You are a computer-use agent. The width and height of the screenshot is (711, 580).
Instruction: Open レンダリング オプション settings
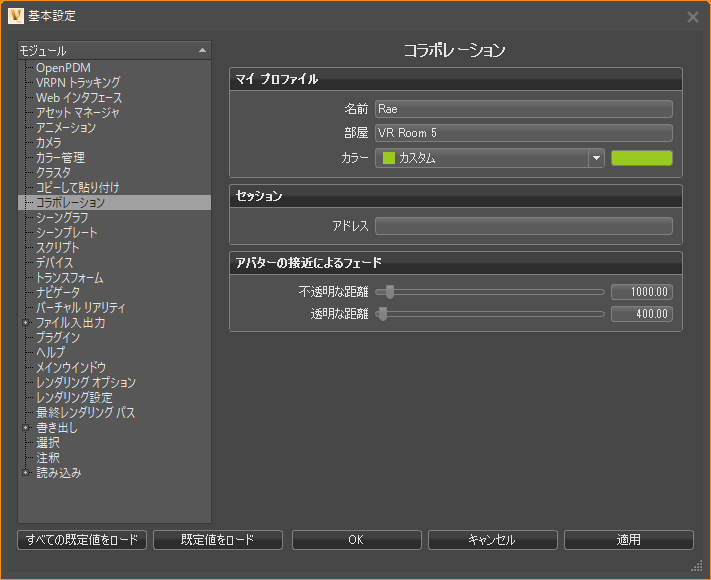coord(86,382)
